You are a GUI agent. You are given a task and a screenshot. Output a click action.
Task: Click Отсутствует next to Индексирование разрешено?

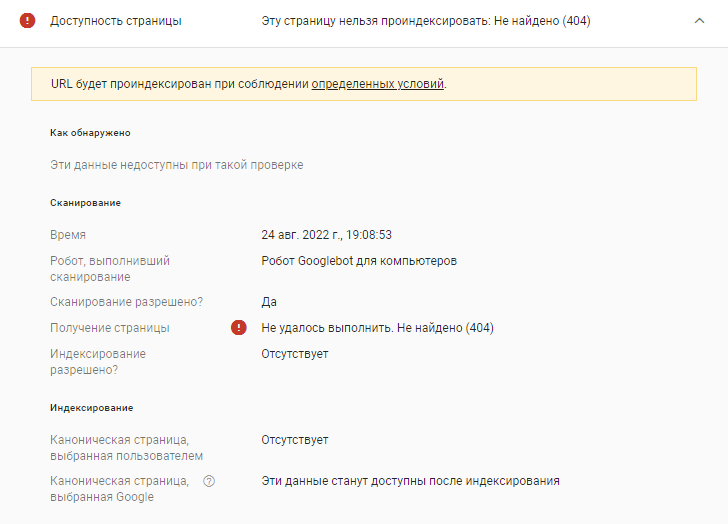pos(295,354)
